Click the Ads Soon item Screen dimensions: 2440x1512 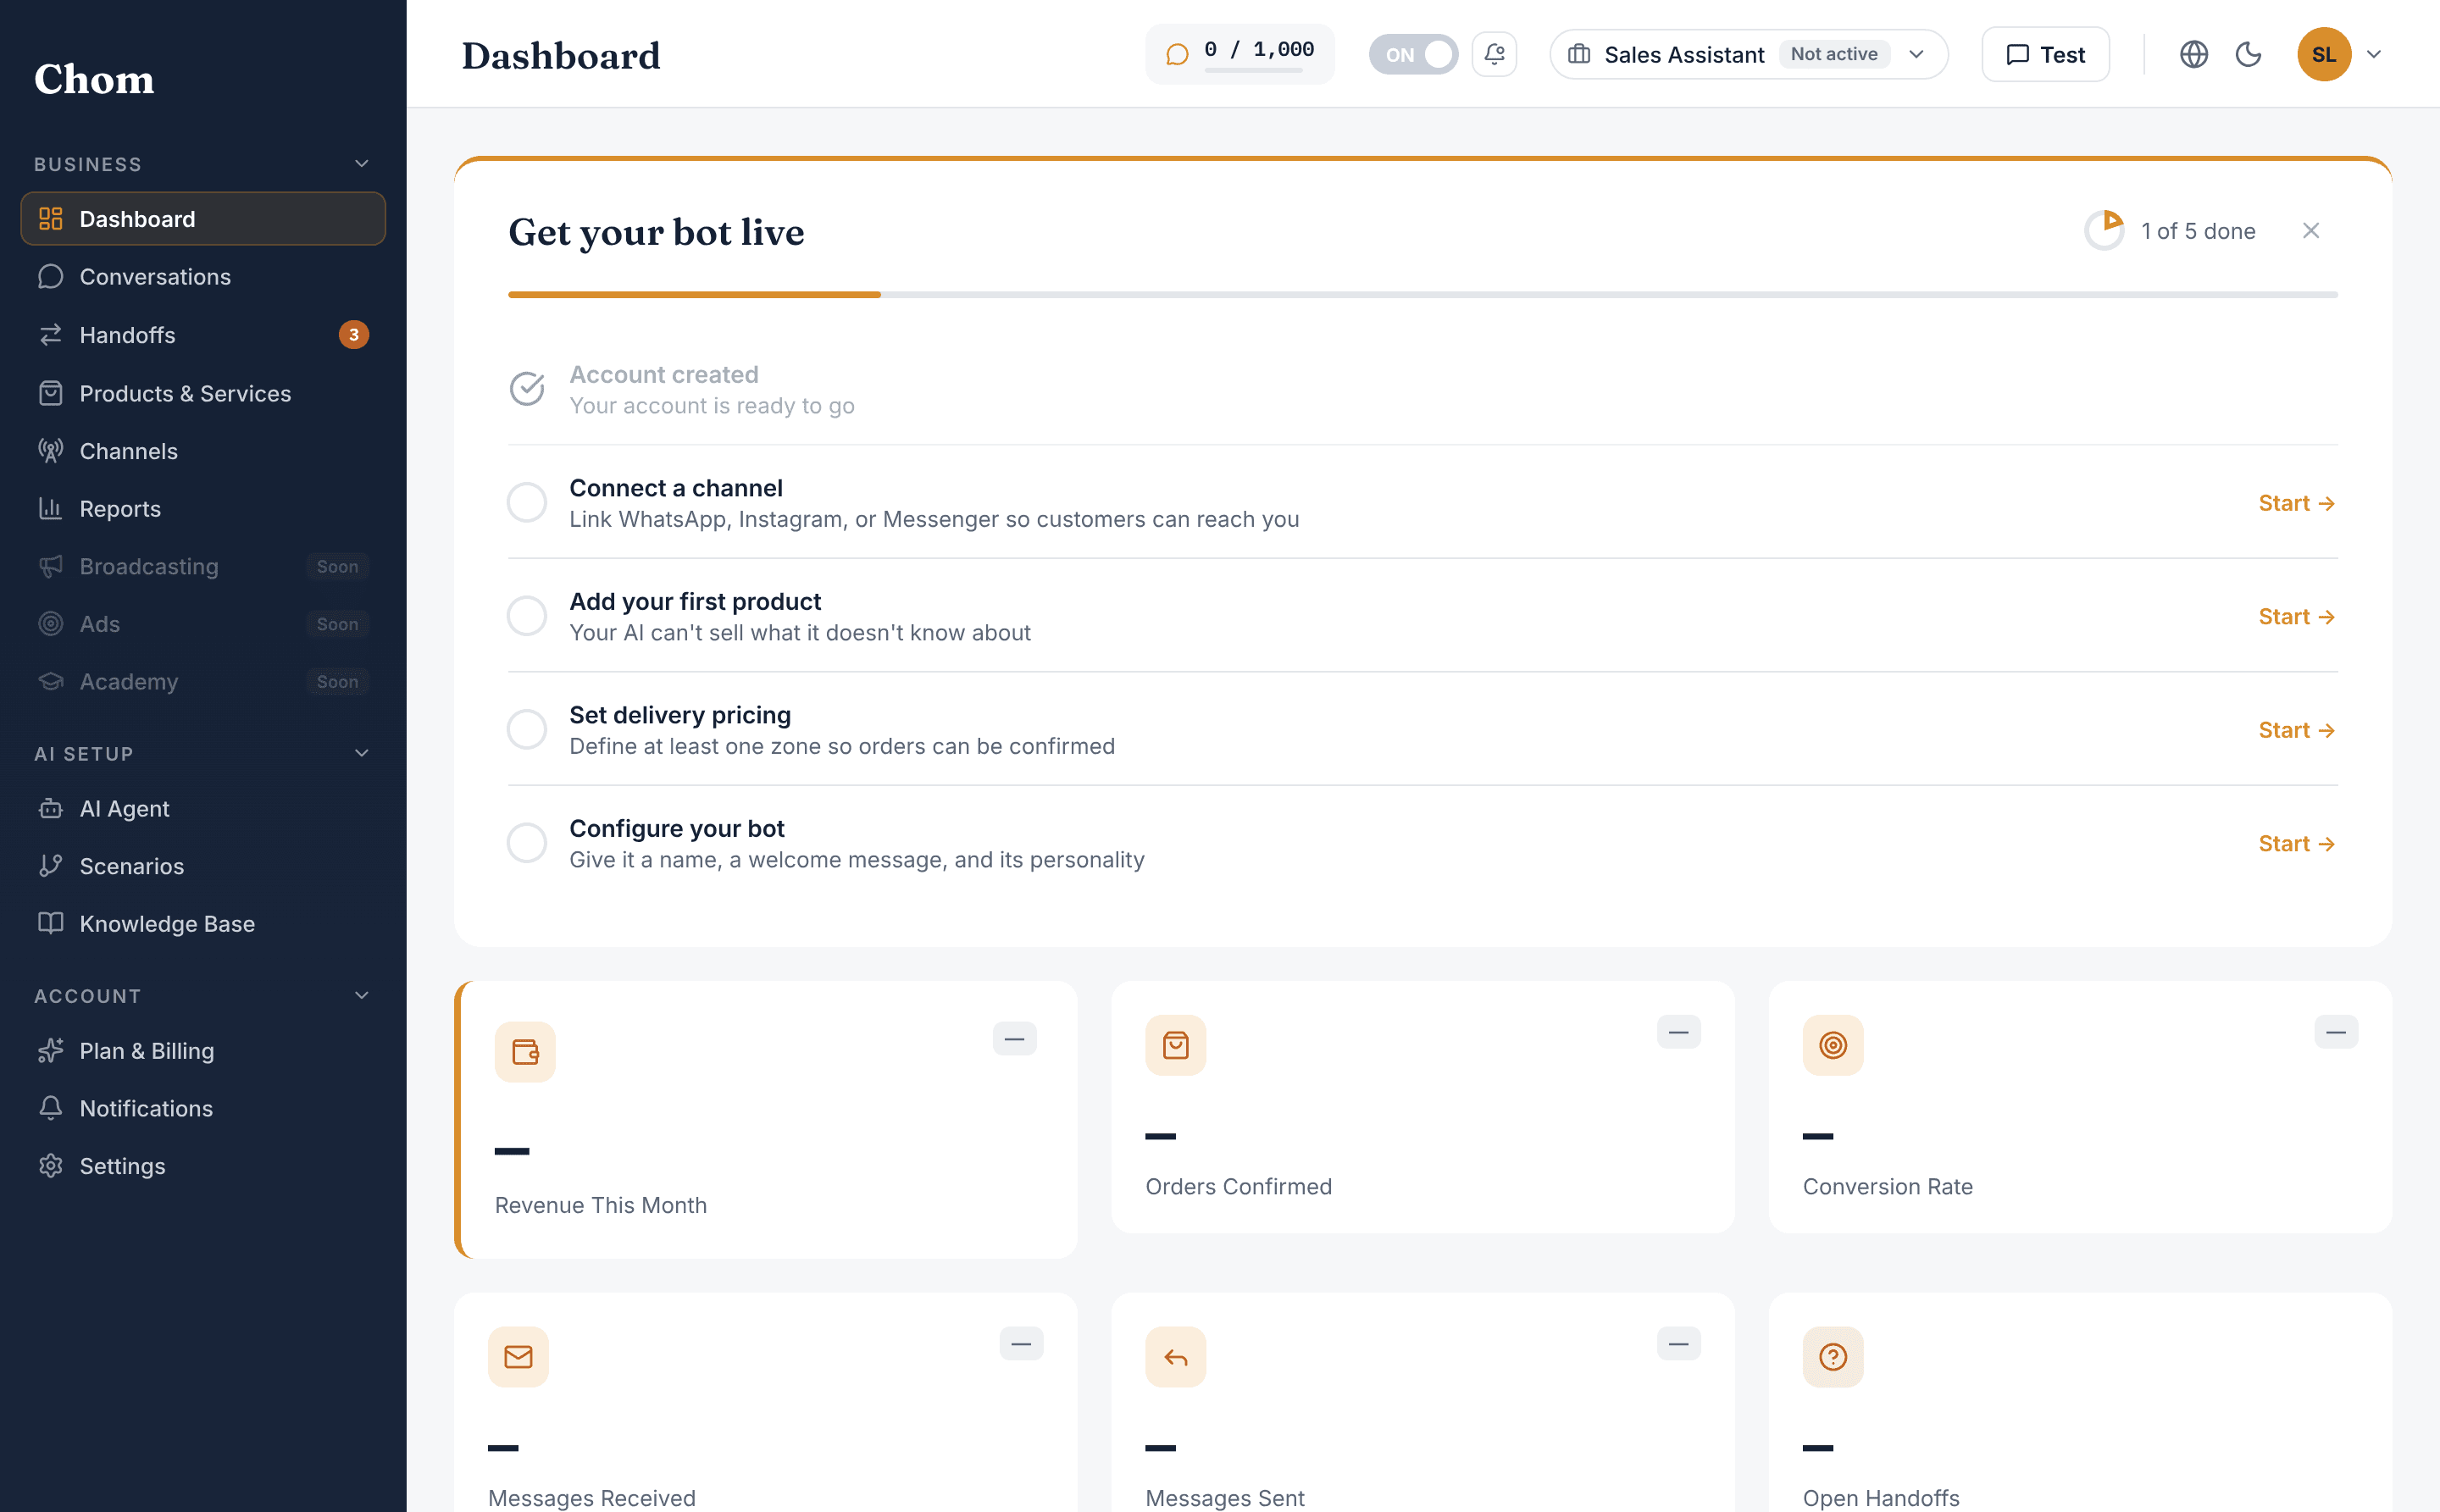pyautogui.click(x=203, y=624)
